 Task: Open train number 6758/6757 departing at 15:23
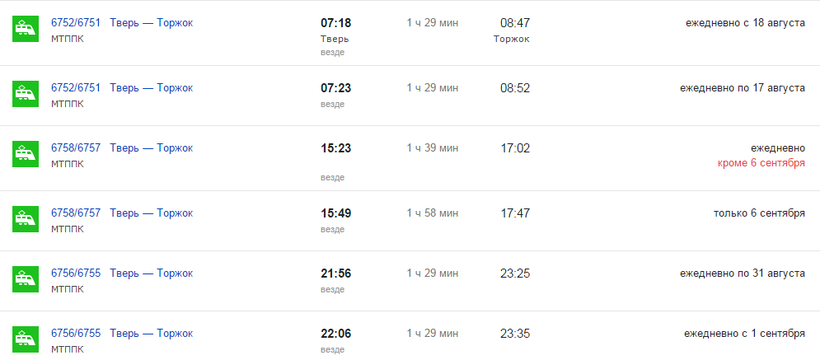(x=75, y=148)
